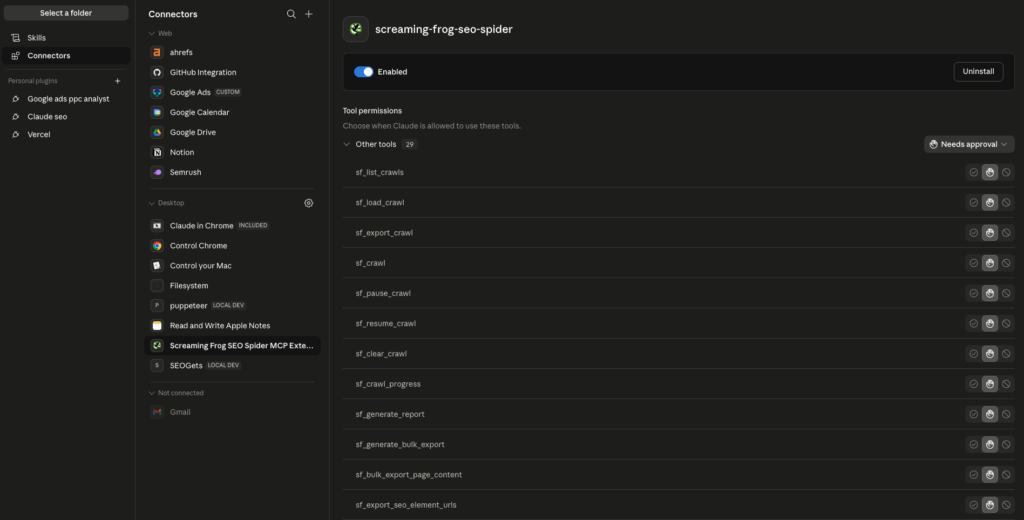Open the Gmail connector entry
The image size is (1024, 520).
tap(232, 412)
